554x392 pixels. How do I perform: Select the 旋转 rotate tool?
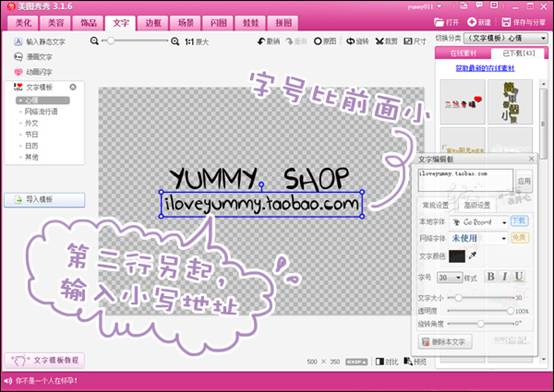[357, 41]
